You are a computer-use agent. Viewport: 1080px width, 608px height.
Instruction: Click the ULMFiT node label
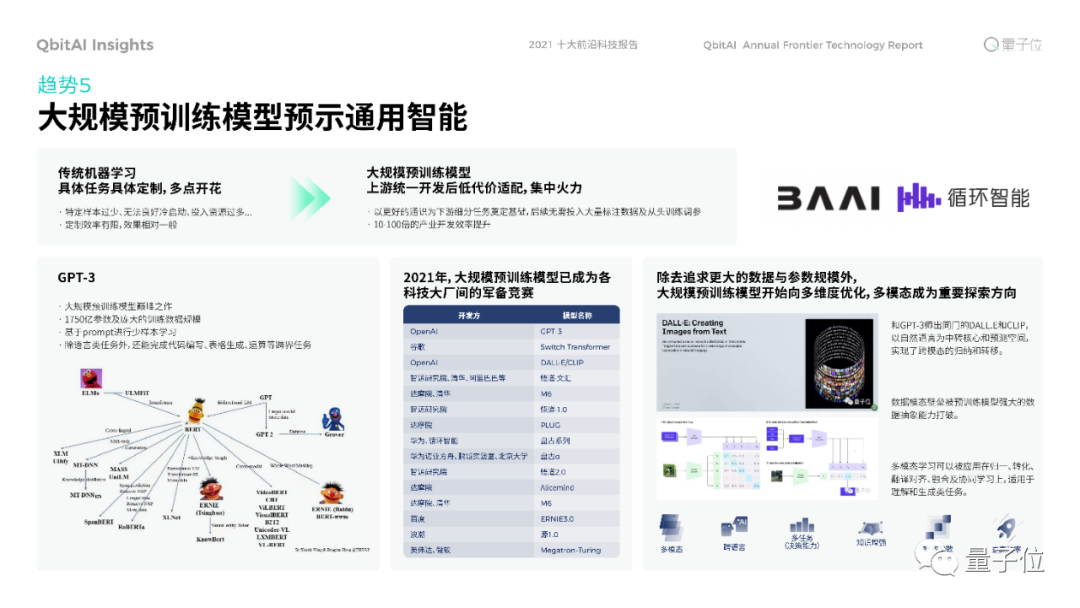coord(137,393)
